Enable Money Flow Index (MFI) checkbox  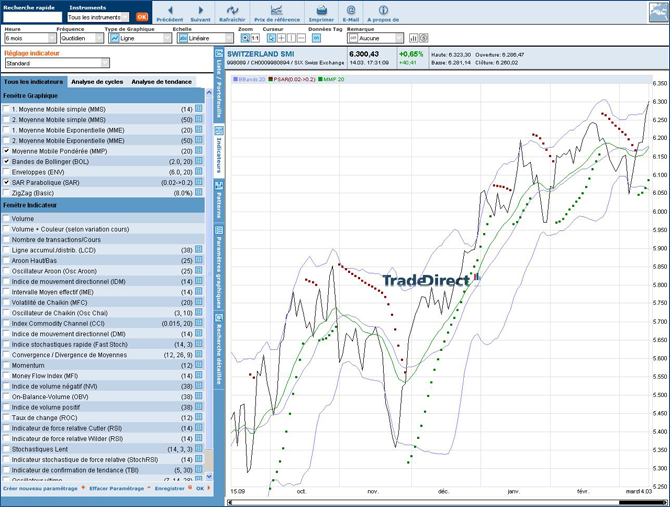pyautogui.click(x=6, y=376)
